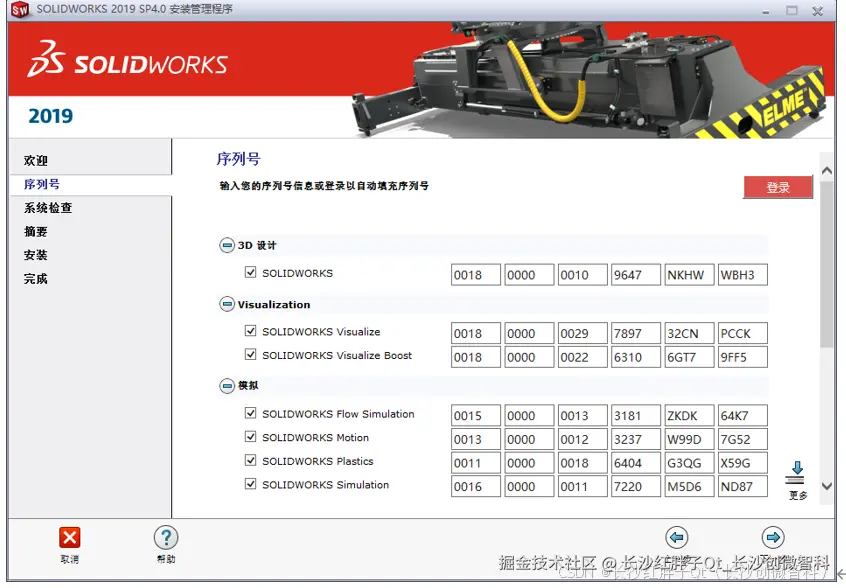Click the SOLIDWORKS Motion product label

pos(316,437)
